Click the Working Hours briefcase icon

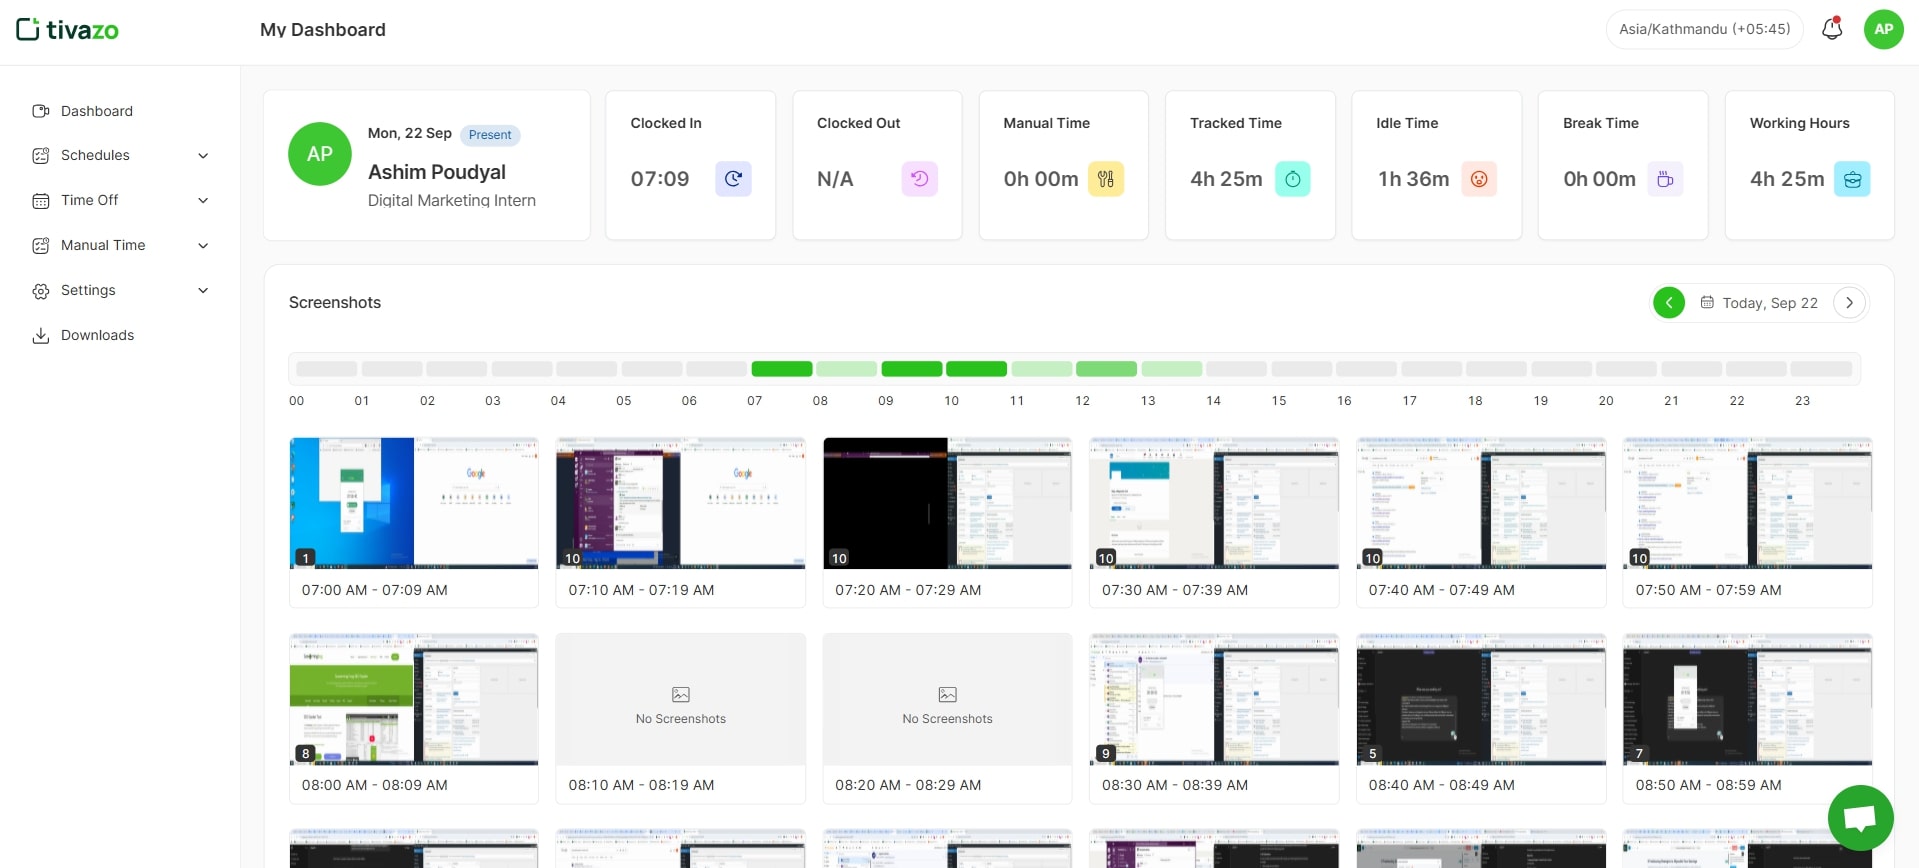1851,179
